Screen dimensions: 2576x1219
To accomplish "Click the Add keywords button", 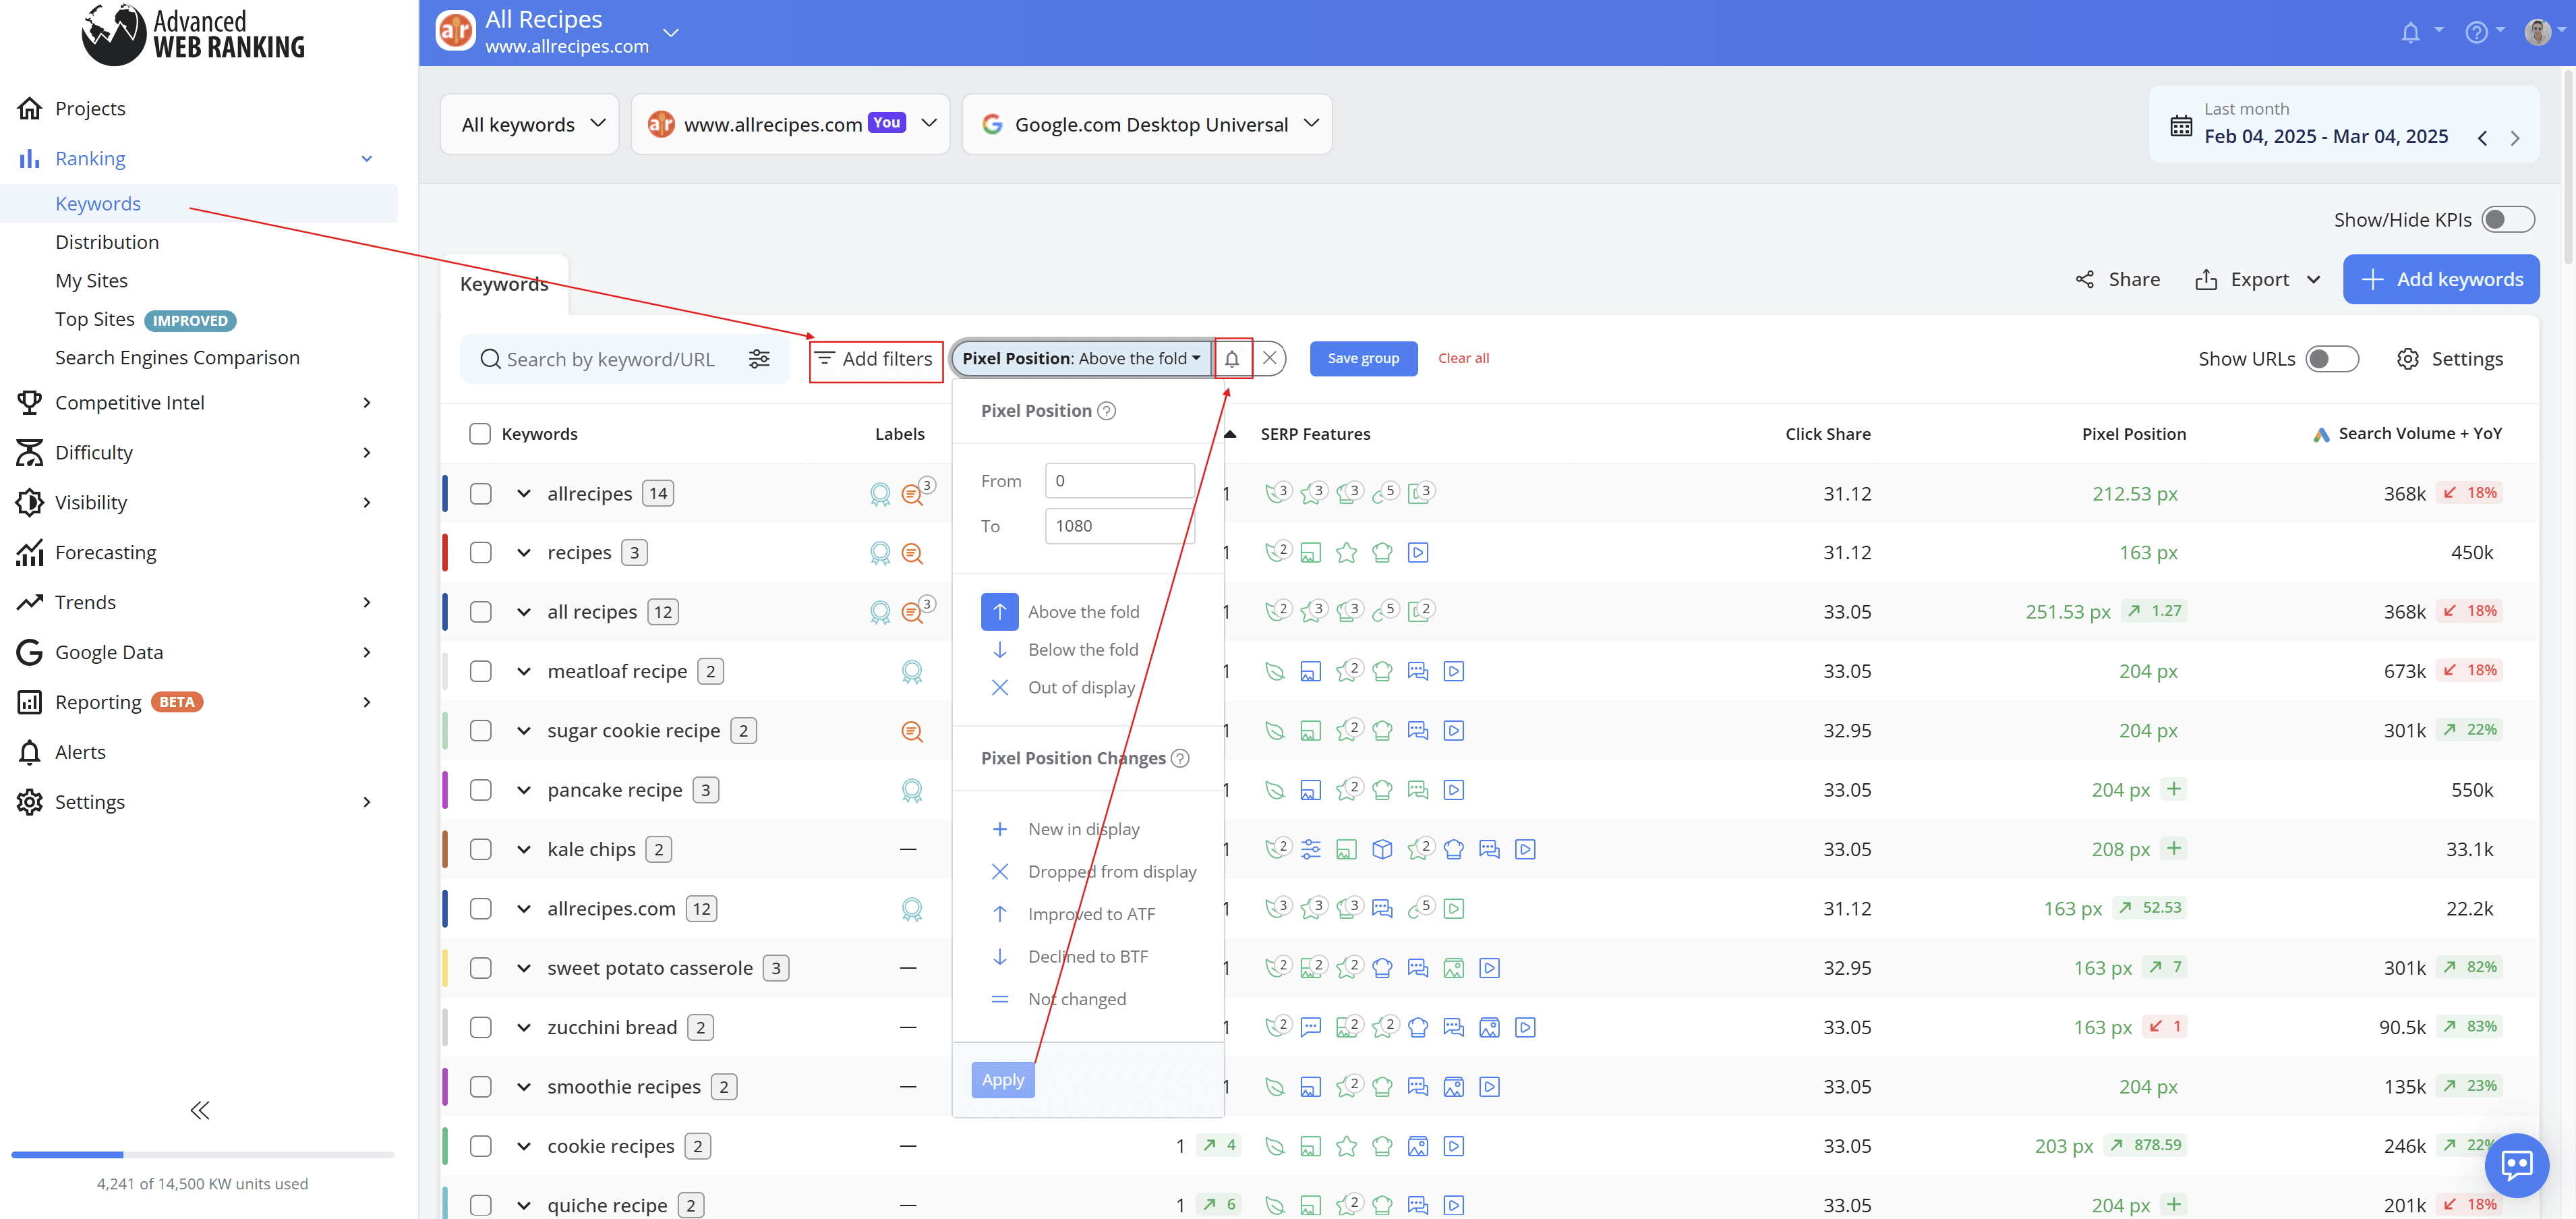I will tap(2441, 280).
